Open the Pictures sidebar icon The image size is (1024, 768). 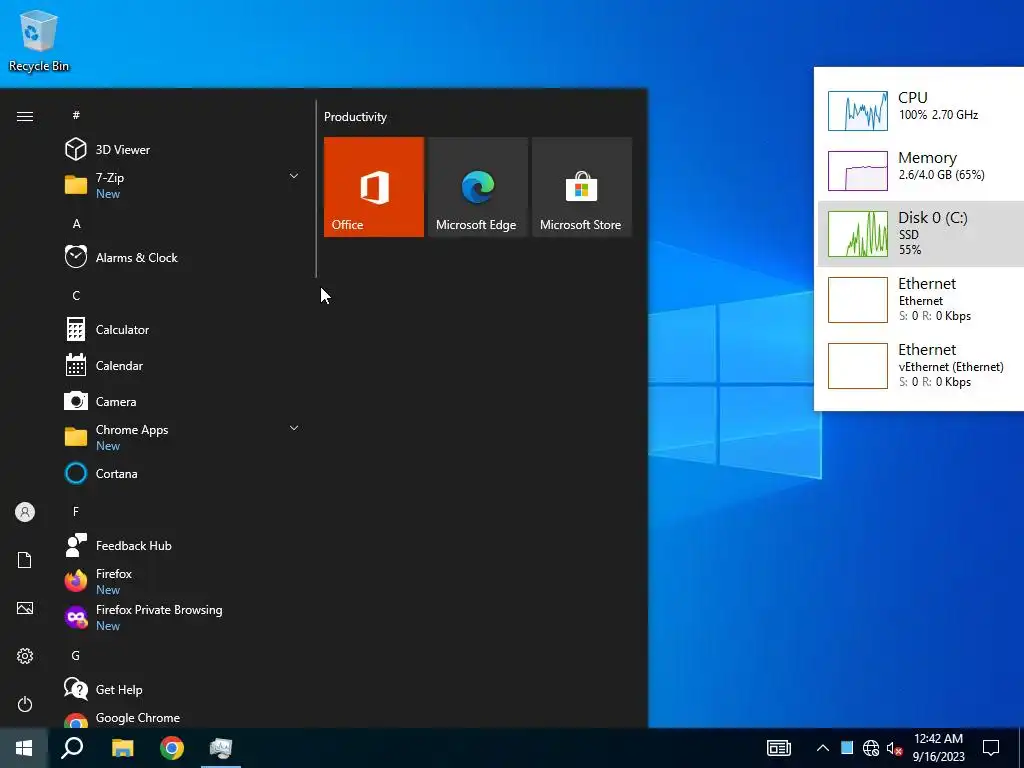[x=25, y=608]
